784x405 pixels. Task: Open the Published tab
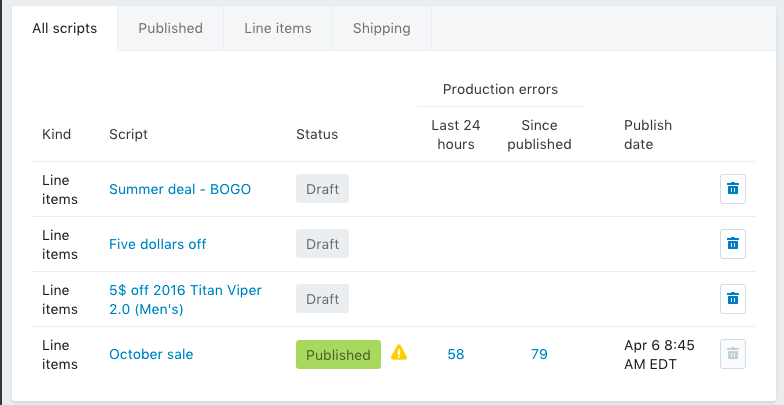point(170,28)
